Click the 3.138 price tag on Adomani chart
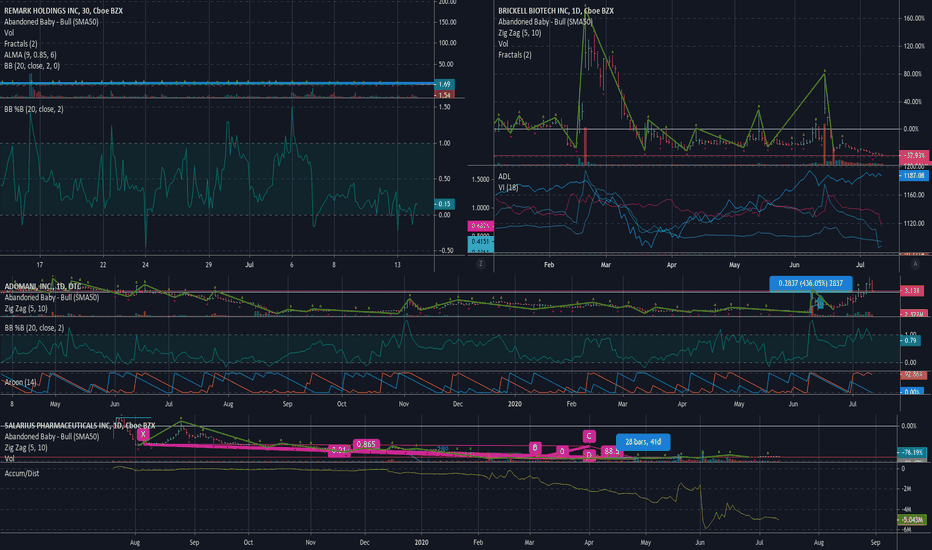The height and width of the screenshot is (550, 932). click(x=912, y=291)
